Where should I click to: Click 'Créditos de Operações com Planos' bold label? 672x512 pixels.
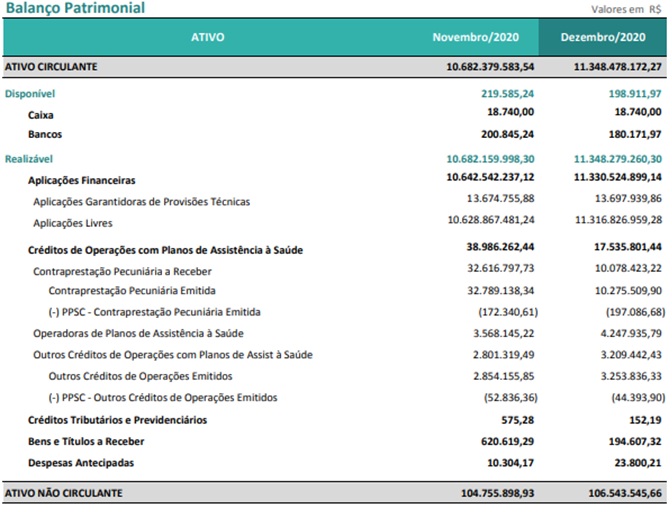click(165, 250)
